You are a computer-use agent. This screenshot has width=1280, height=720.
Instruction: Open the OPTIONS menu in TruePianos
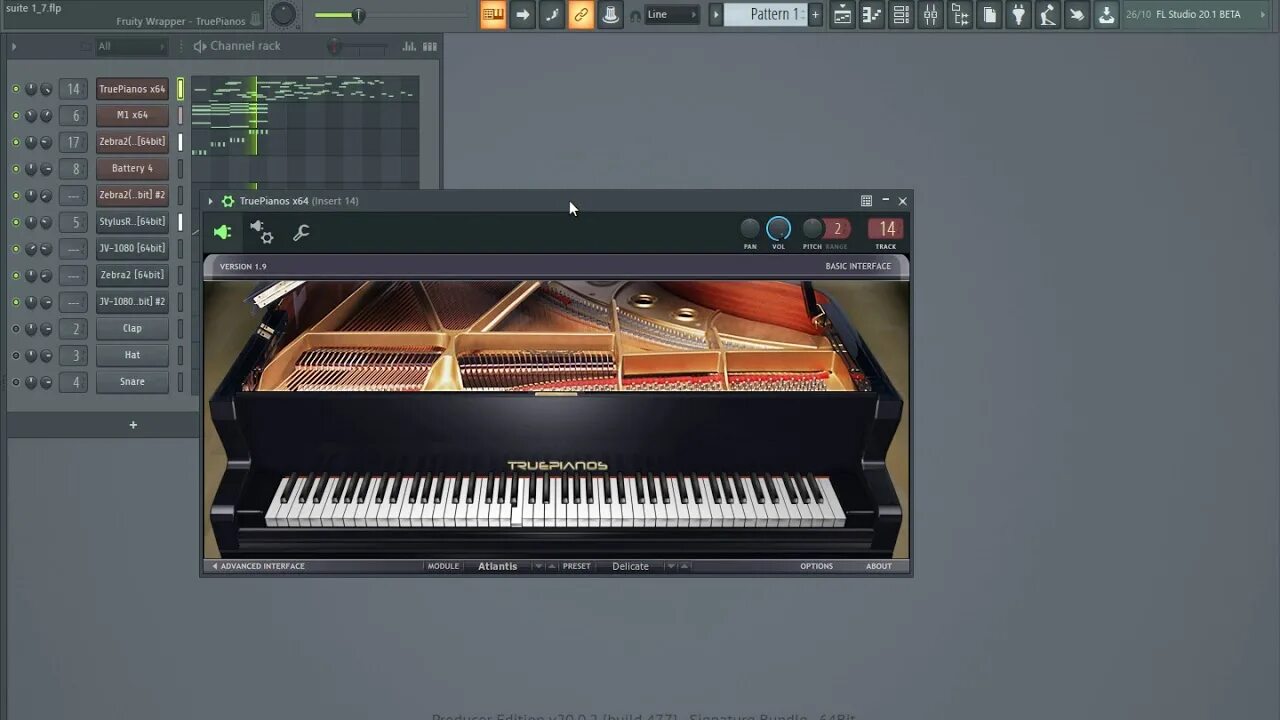coord(816,566)
